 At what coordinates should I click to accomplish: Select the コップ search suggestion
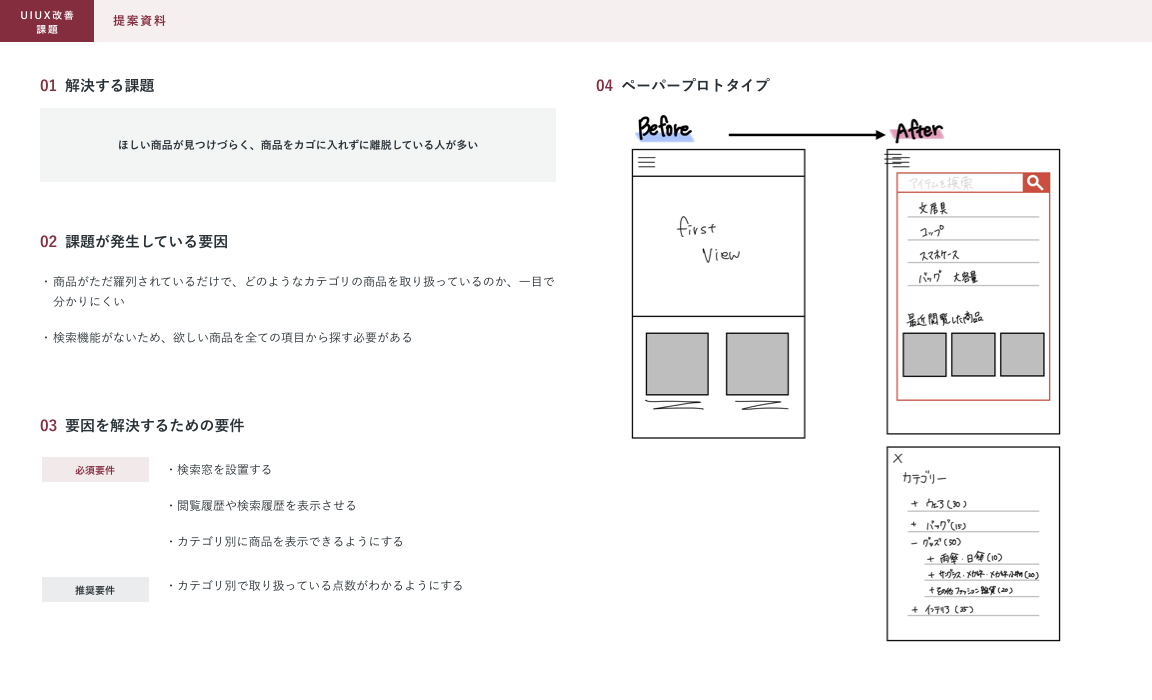[931, 232]
